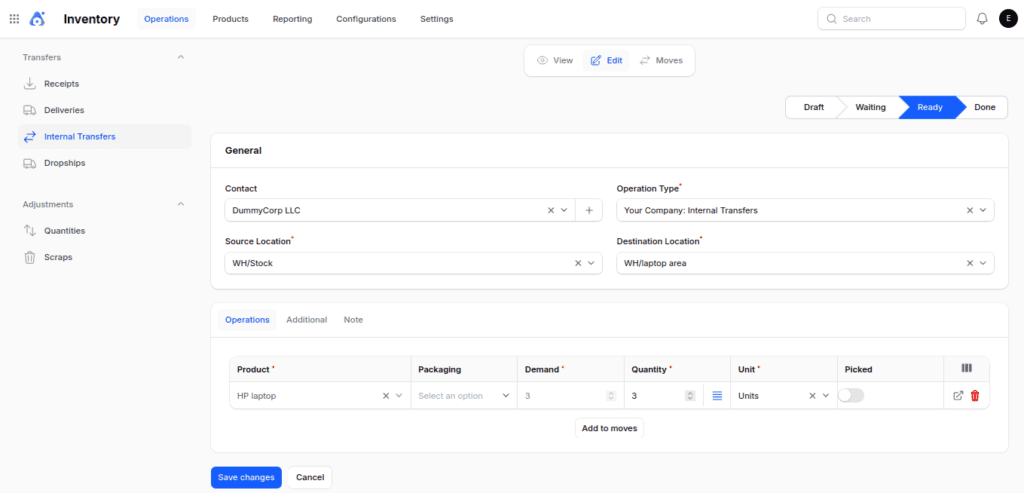Click Save changes button
The image size is (1024, 493).
[x=246, y=477]
